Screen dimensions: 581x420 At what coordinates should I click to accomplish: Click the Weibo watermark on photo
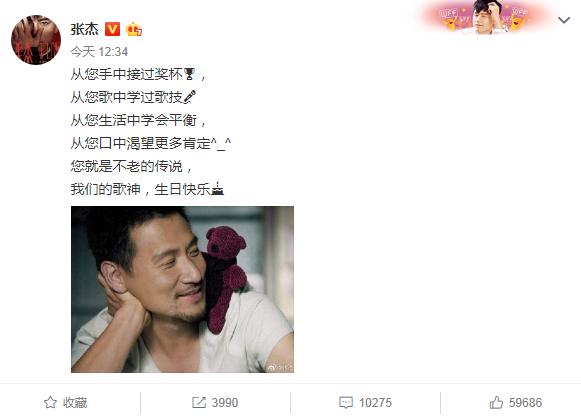[280, 368]
